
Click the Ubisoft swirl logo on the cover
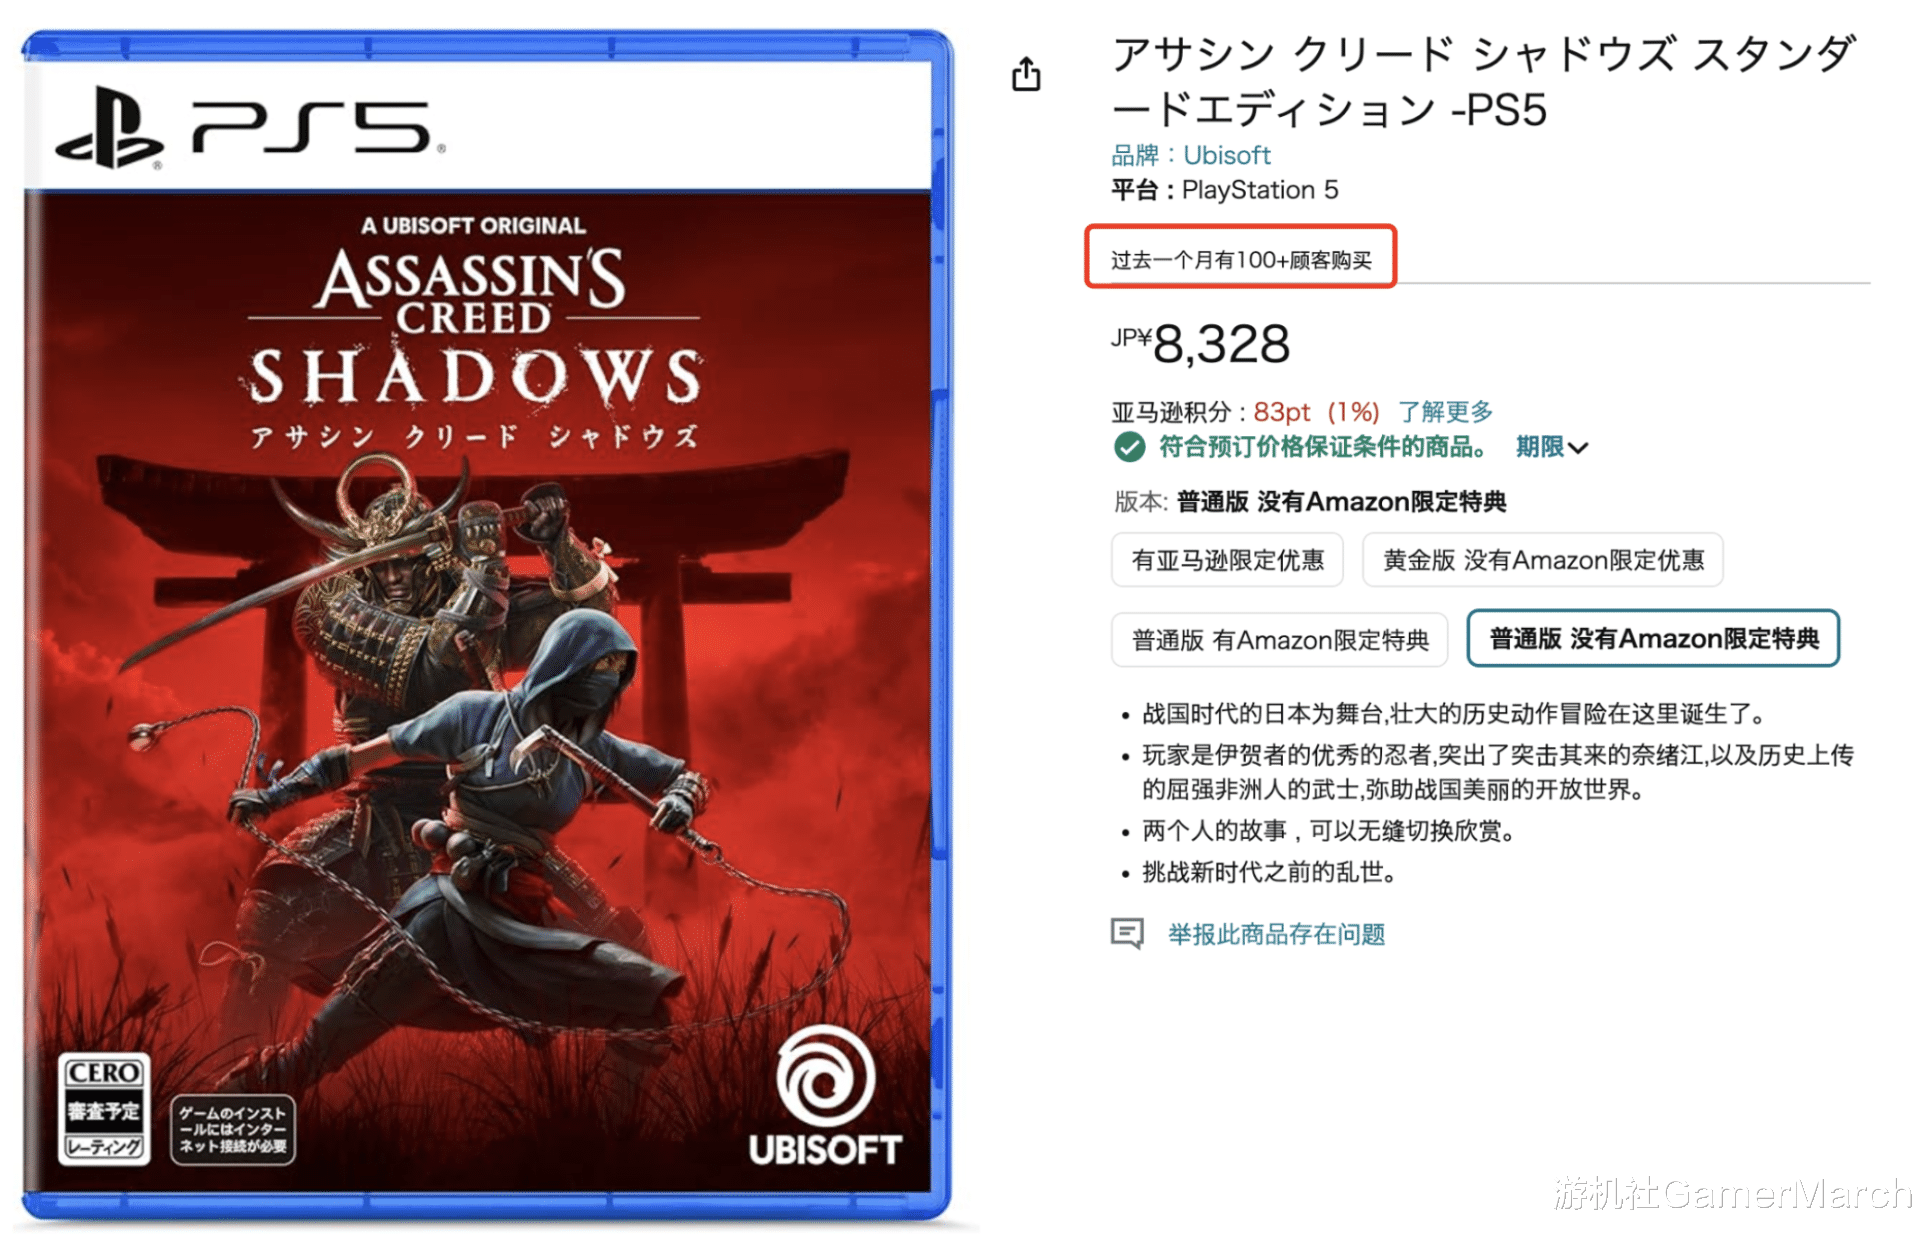tap(825, 1078)
